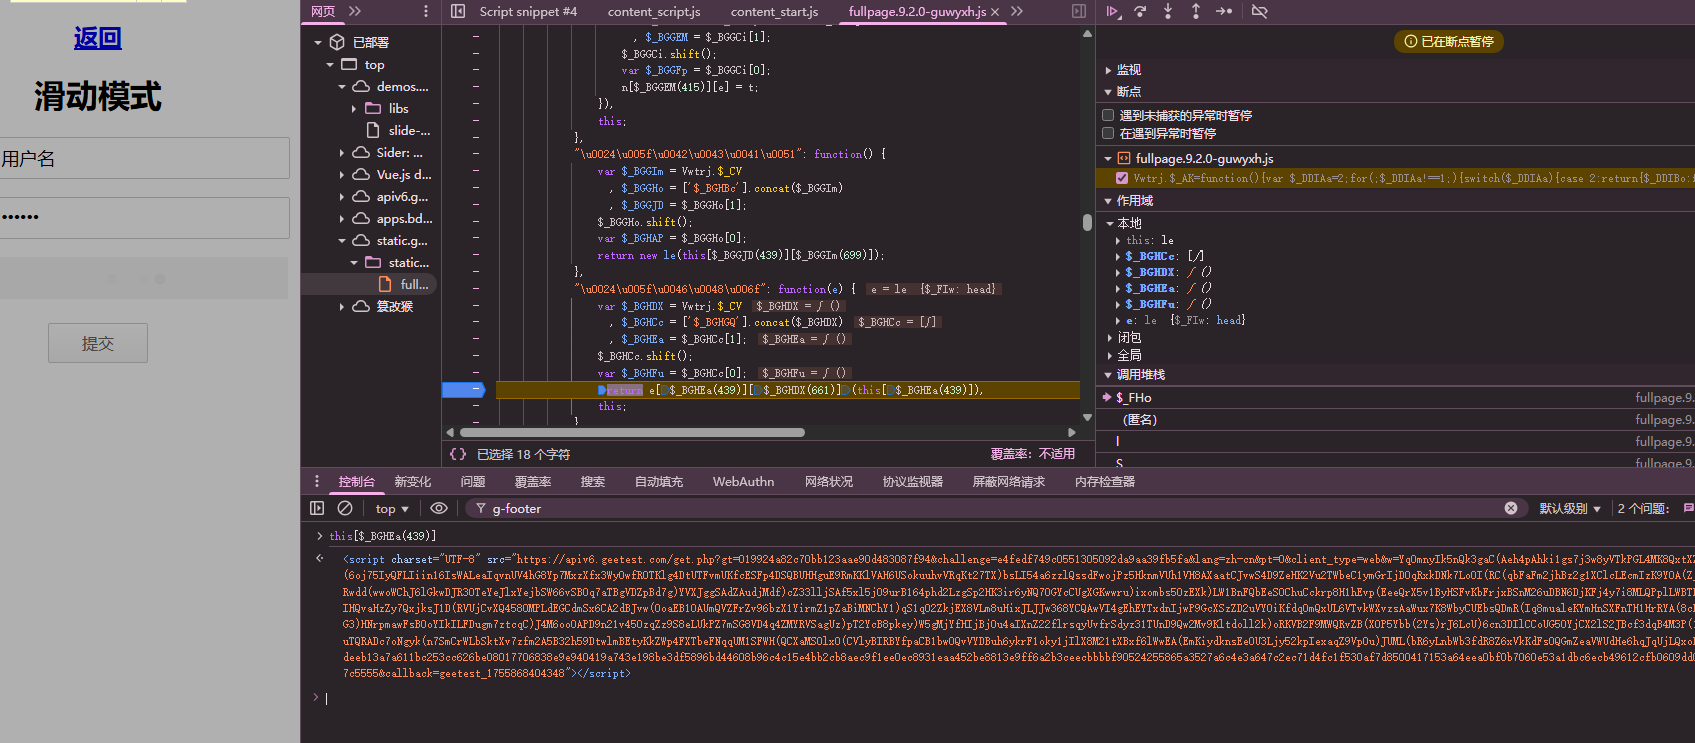Deactivate all breakpoints icon
The image size is (1695, 743).
point(1260,11)
